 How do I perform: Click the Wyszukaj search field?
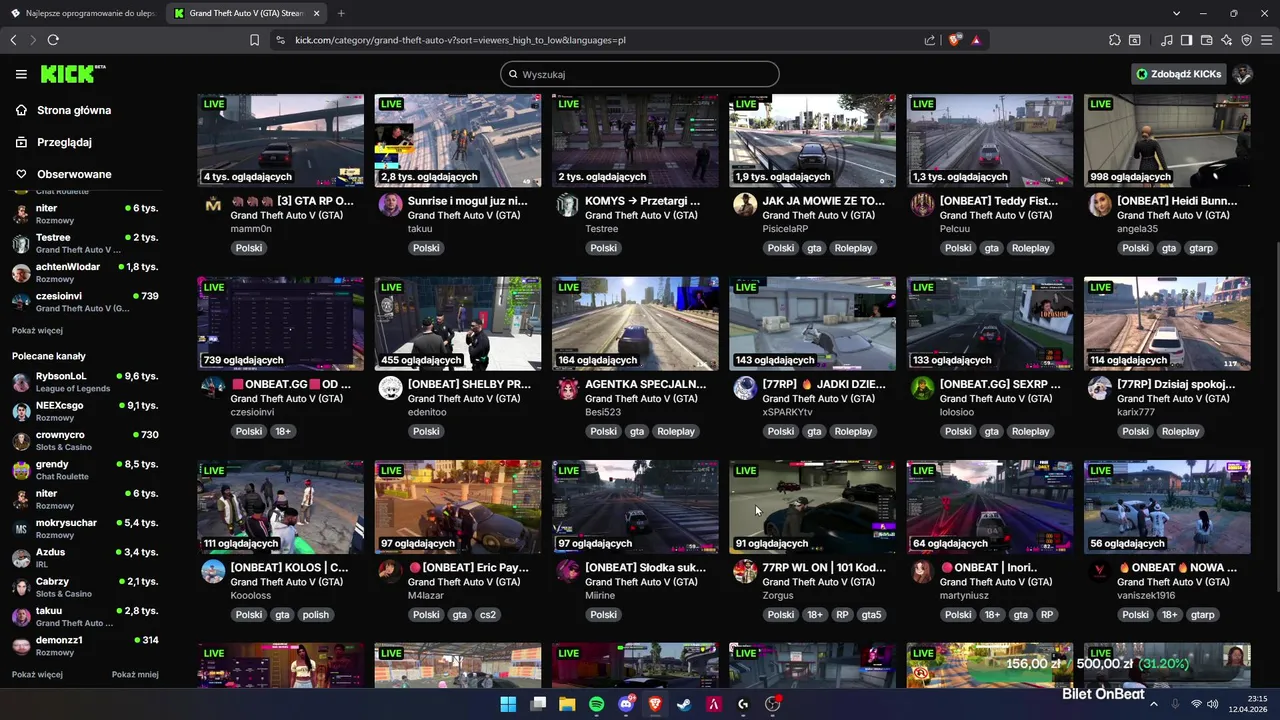point(640,74)
